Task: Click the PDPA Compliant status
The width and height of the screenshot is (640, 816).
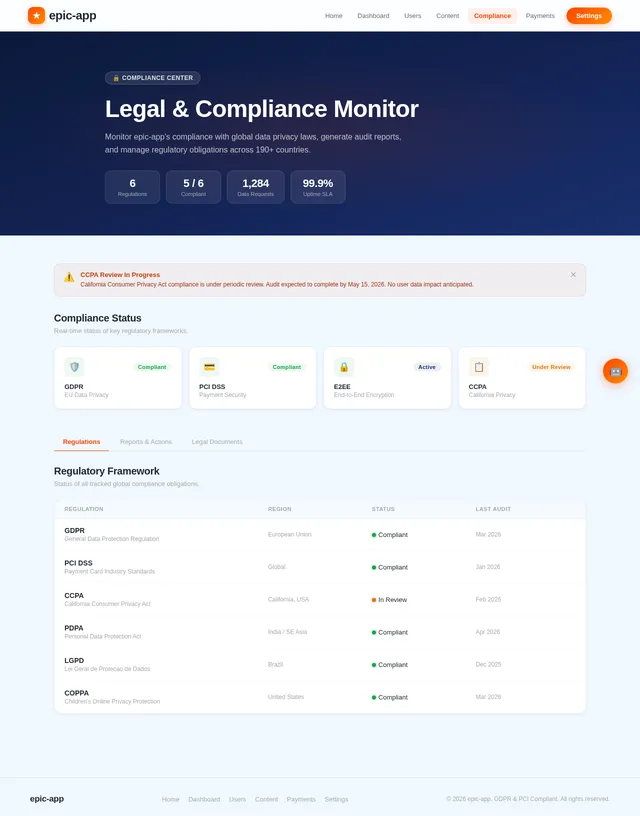Action: pos(390,632)
